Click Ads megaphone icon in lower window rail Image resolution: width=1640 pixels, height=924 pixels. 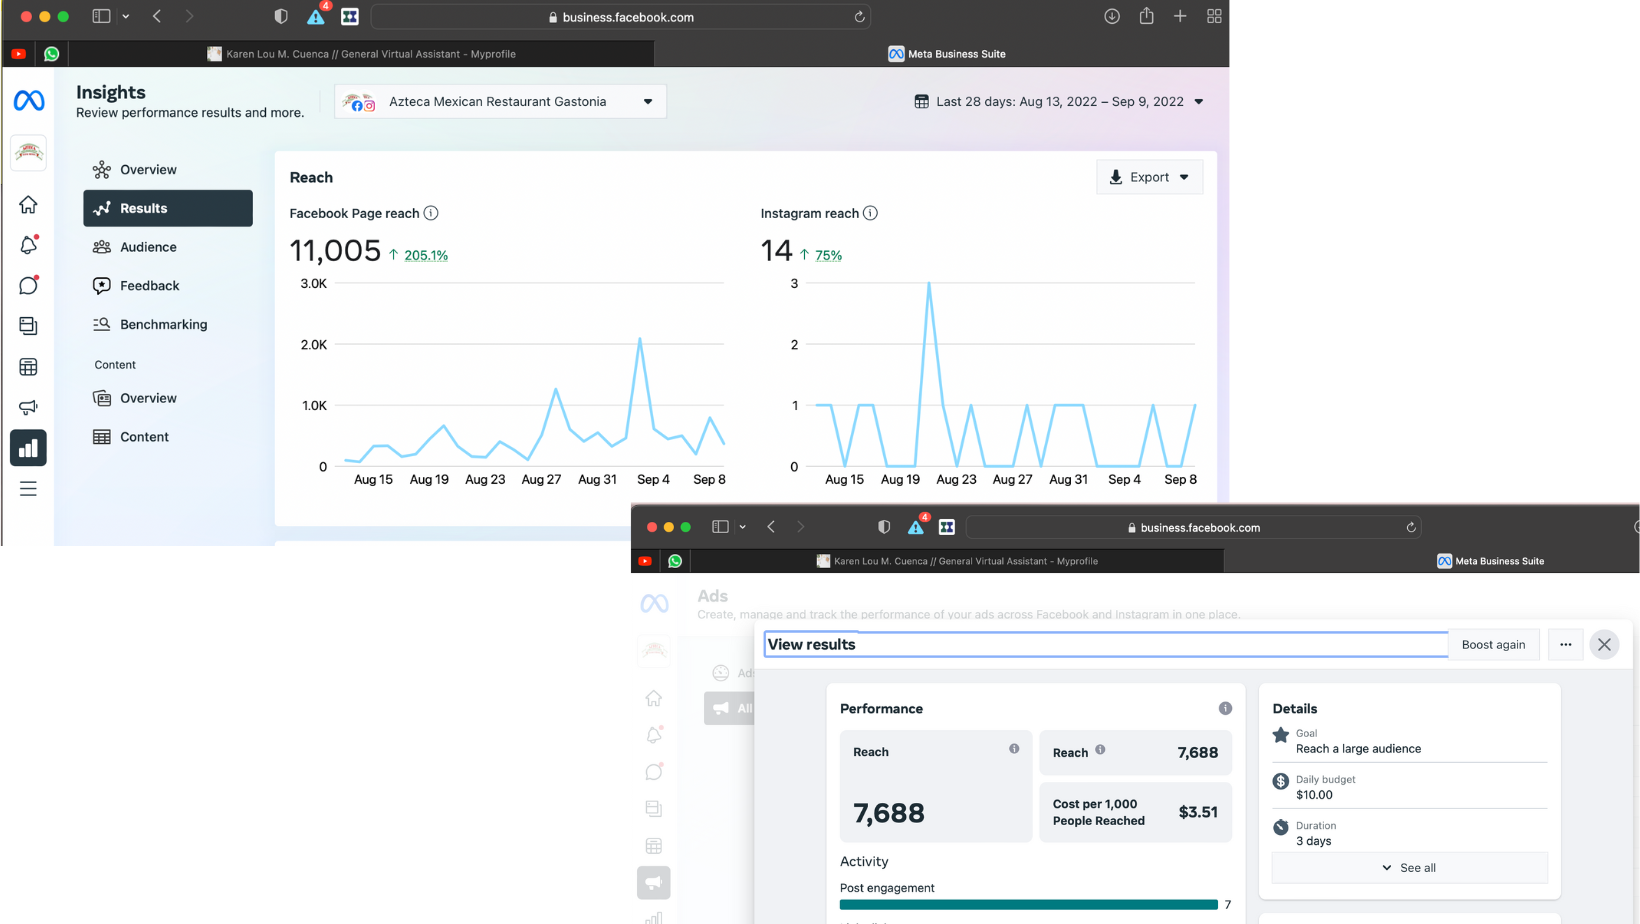(x=653, y=882)
